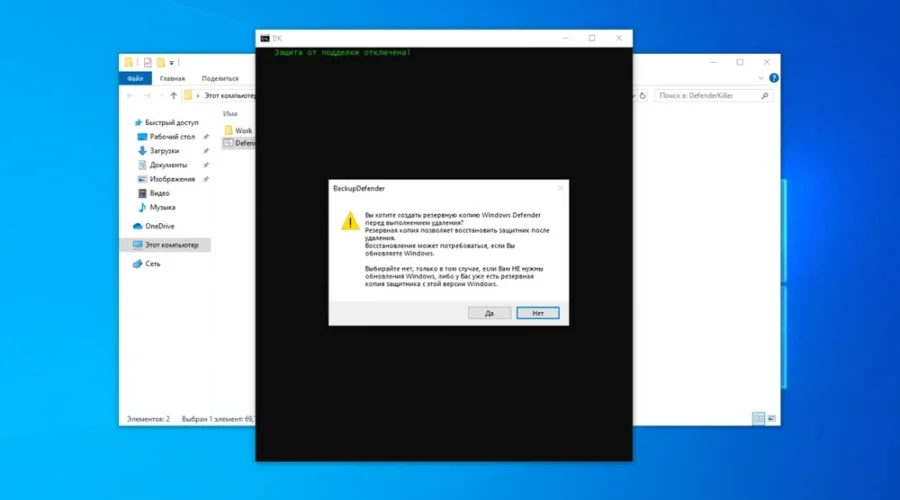Select the partially hidden Defen... file row
The image size is (900, 500).
coord(239,143)
